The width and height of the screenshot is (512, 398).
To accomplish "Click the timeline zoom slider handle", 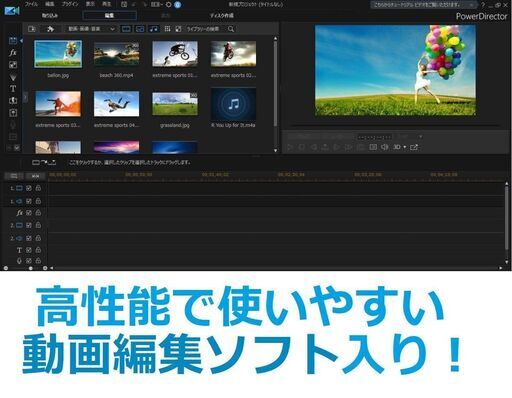I will tap(31, 268).
